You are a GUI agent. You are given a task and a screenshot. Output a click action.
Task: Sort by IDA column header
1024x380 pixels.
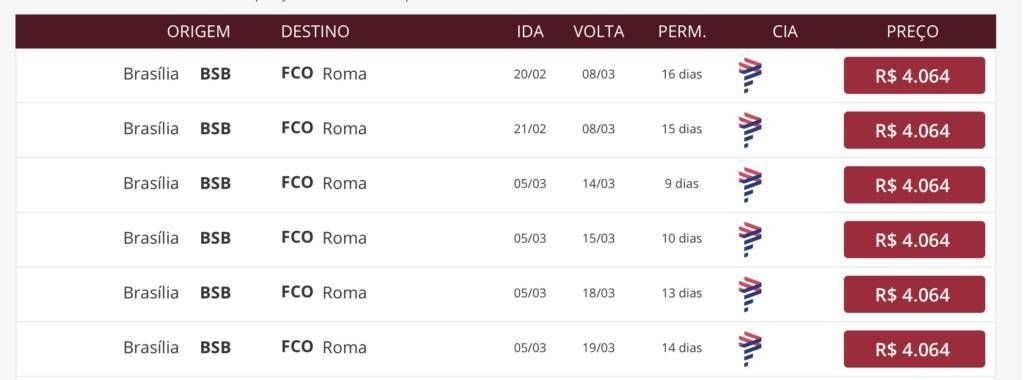click(530, 31)
